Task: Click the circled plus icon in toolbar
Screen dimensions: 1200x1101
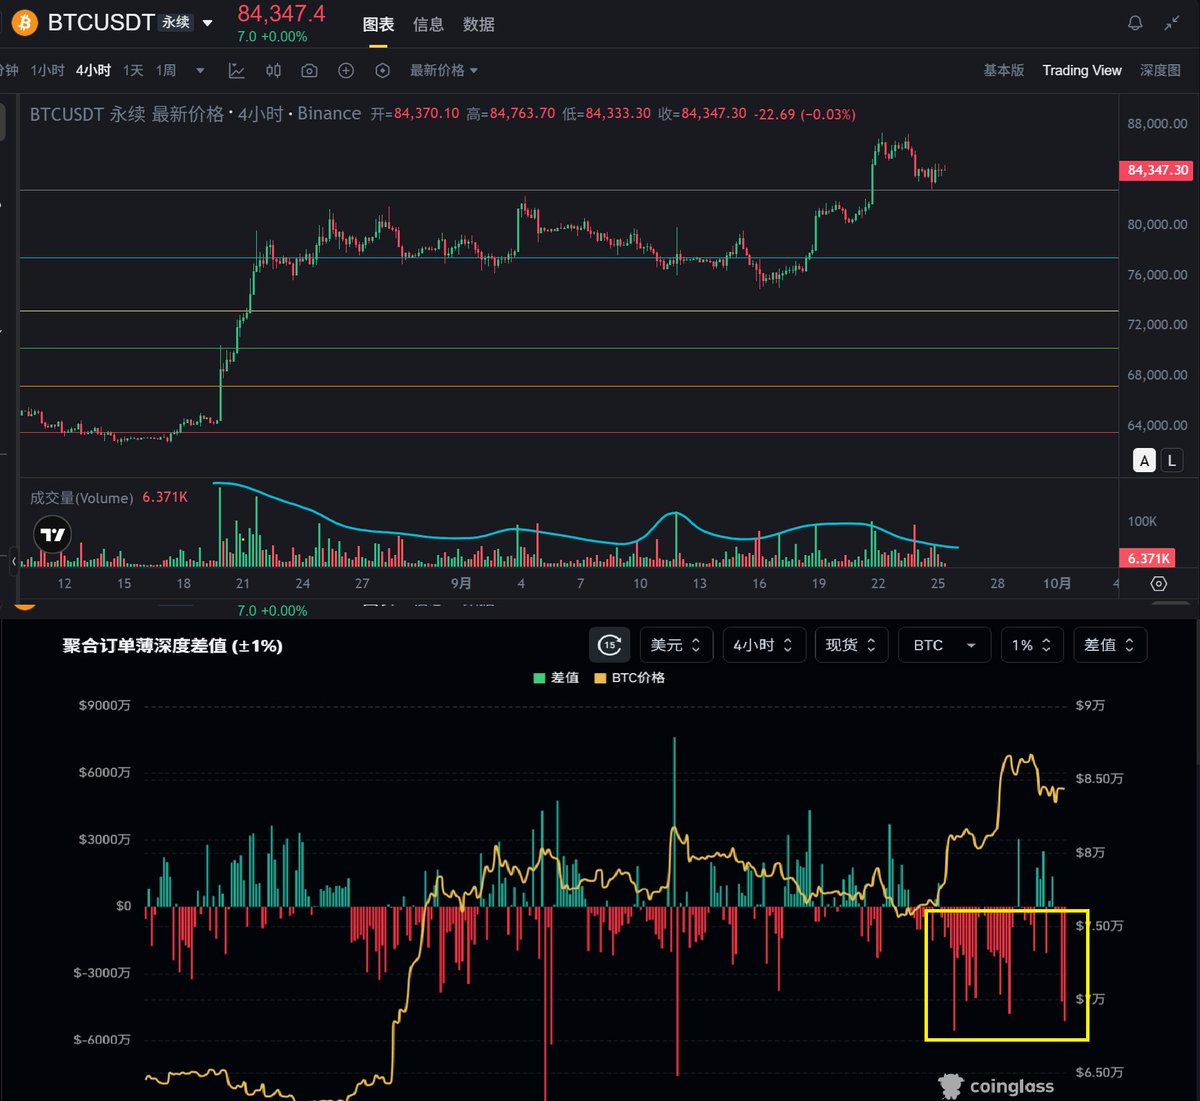Action: point(346,71)
